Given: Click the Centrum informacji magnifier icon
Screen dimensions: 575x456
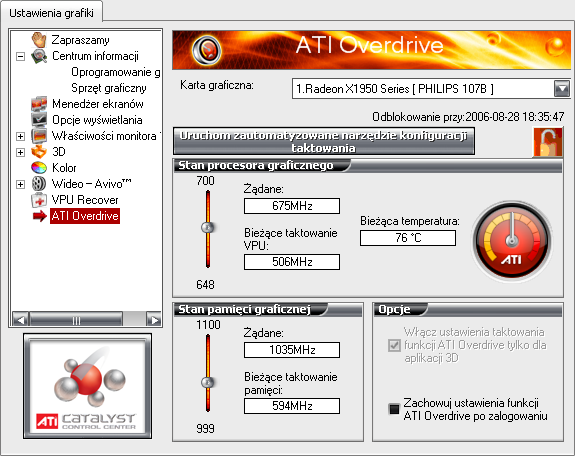Looking at the screenshot, I should [x=39, y=56].
